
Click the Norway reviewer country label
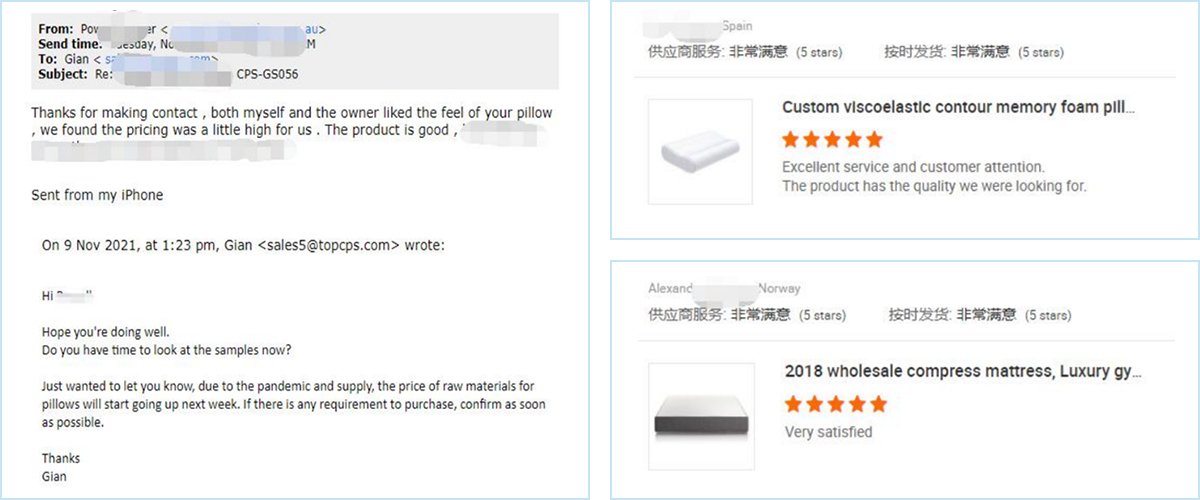(x=779, y=288)
